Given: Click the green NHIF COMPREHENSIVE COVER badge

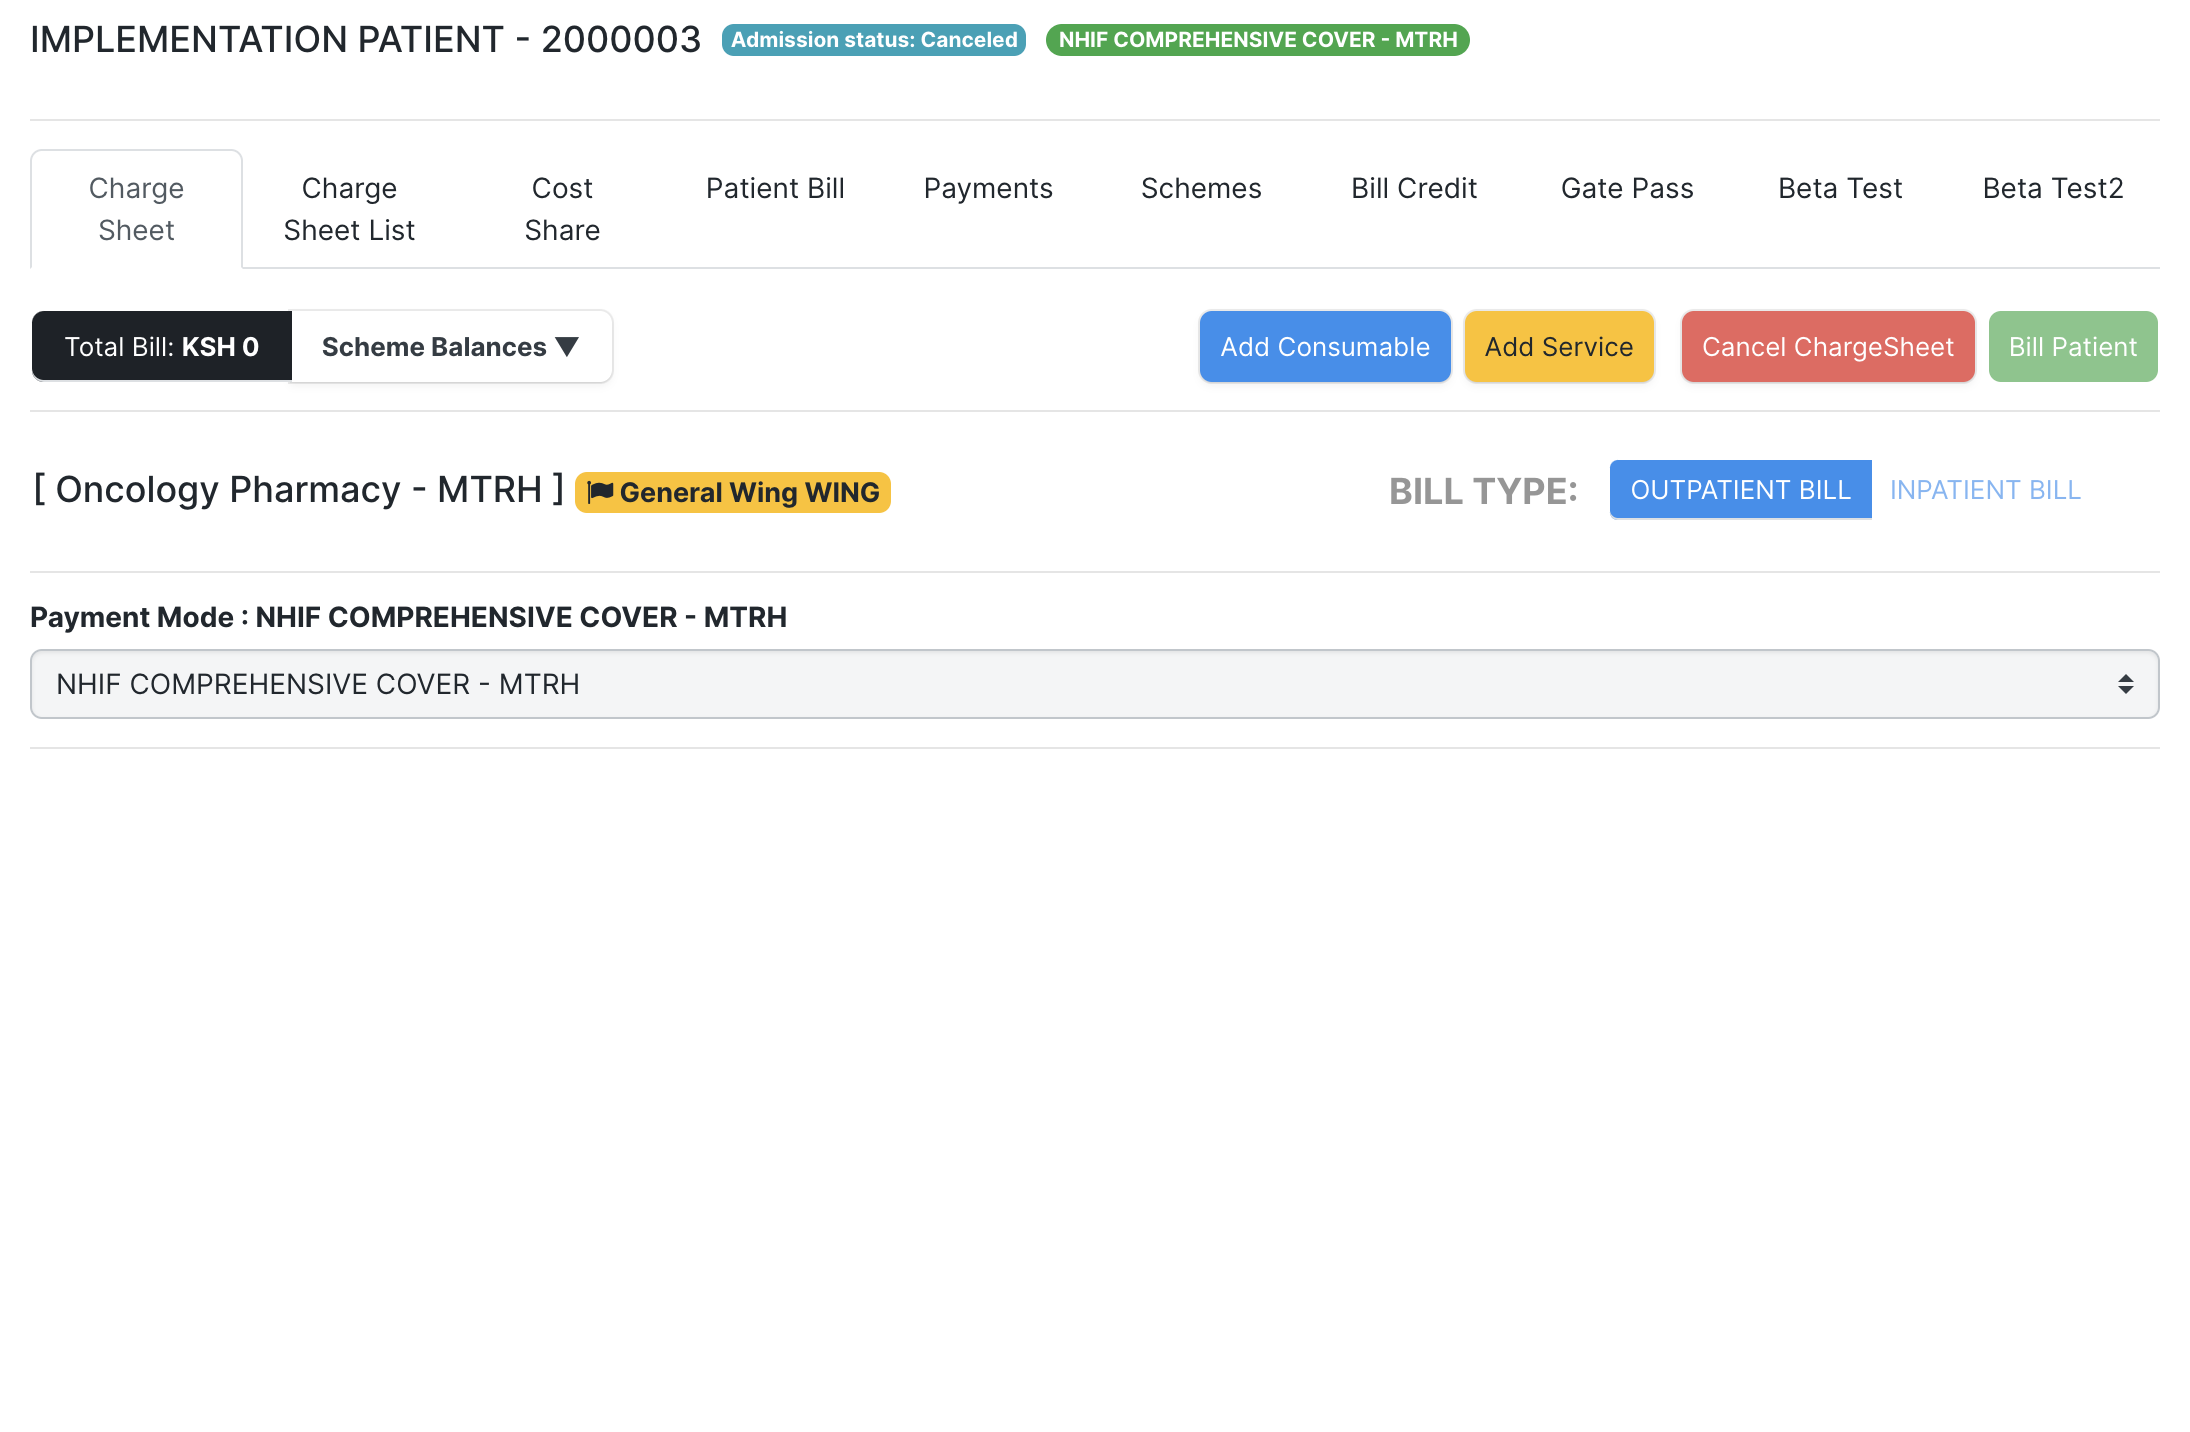Looking at the screenshot, I should point(1258,40).
